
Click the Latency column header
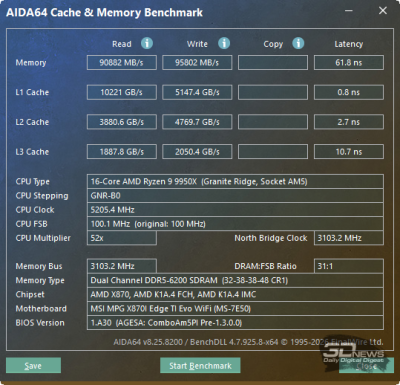tap(349, 44)
